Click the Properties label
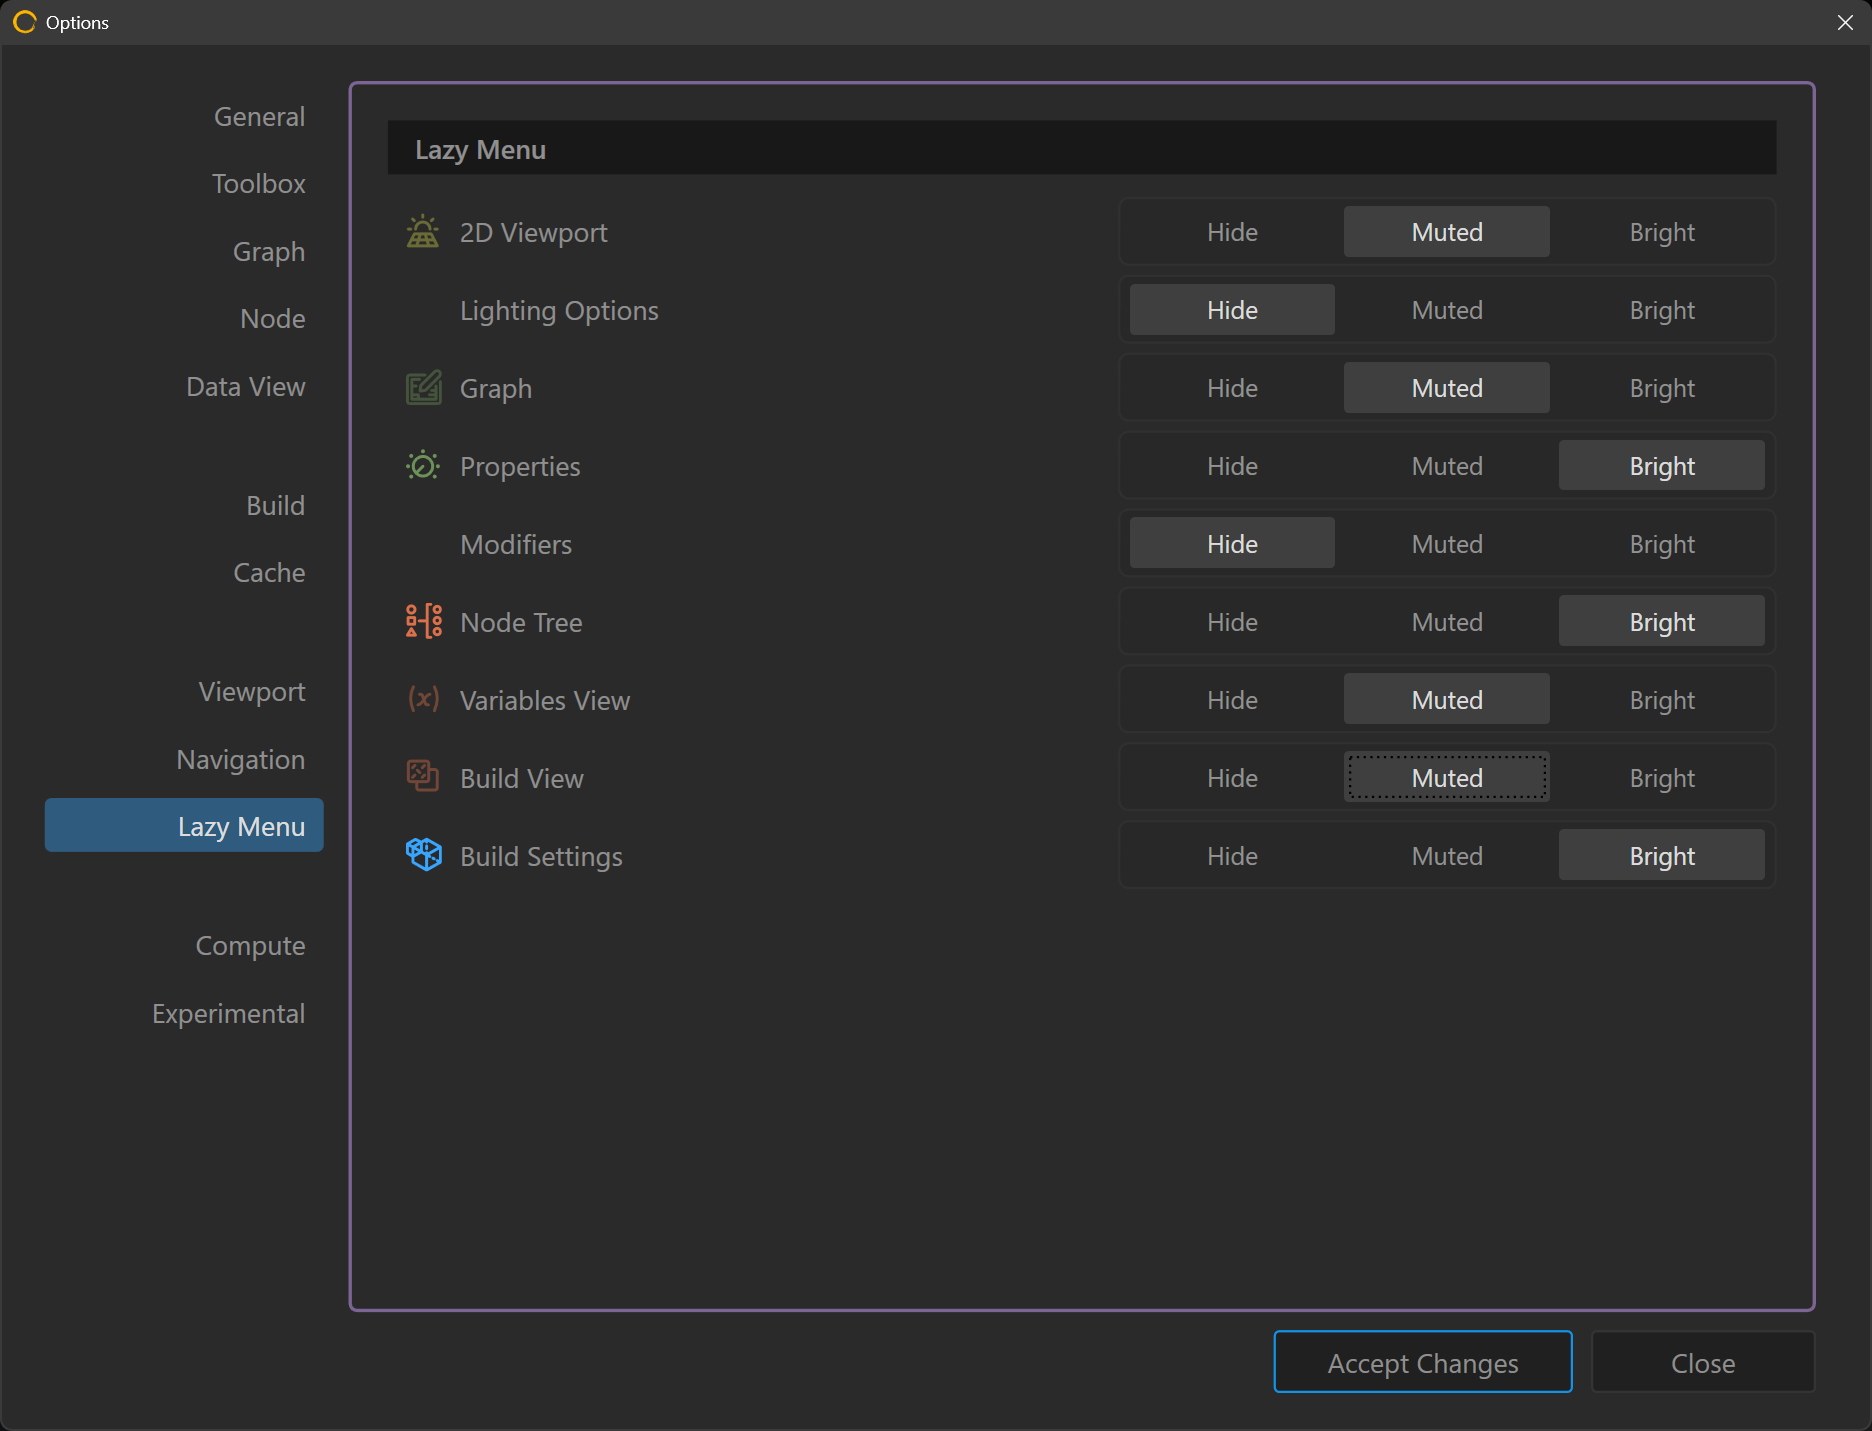This screenshot has width=1872, height=1431. coord(520,466)
